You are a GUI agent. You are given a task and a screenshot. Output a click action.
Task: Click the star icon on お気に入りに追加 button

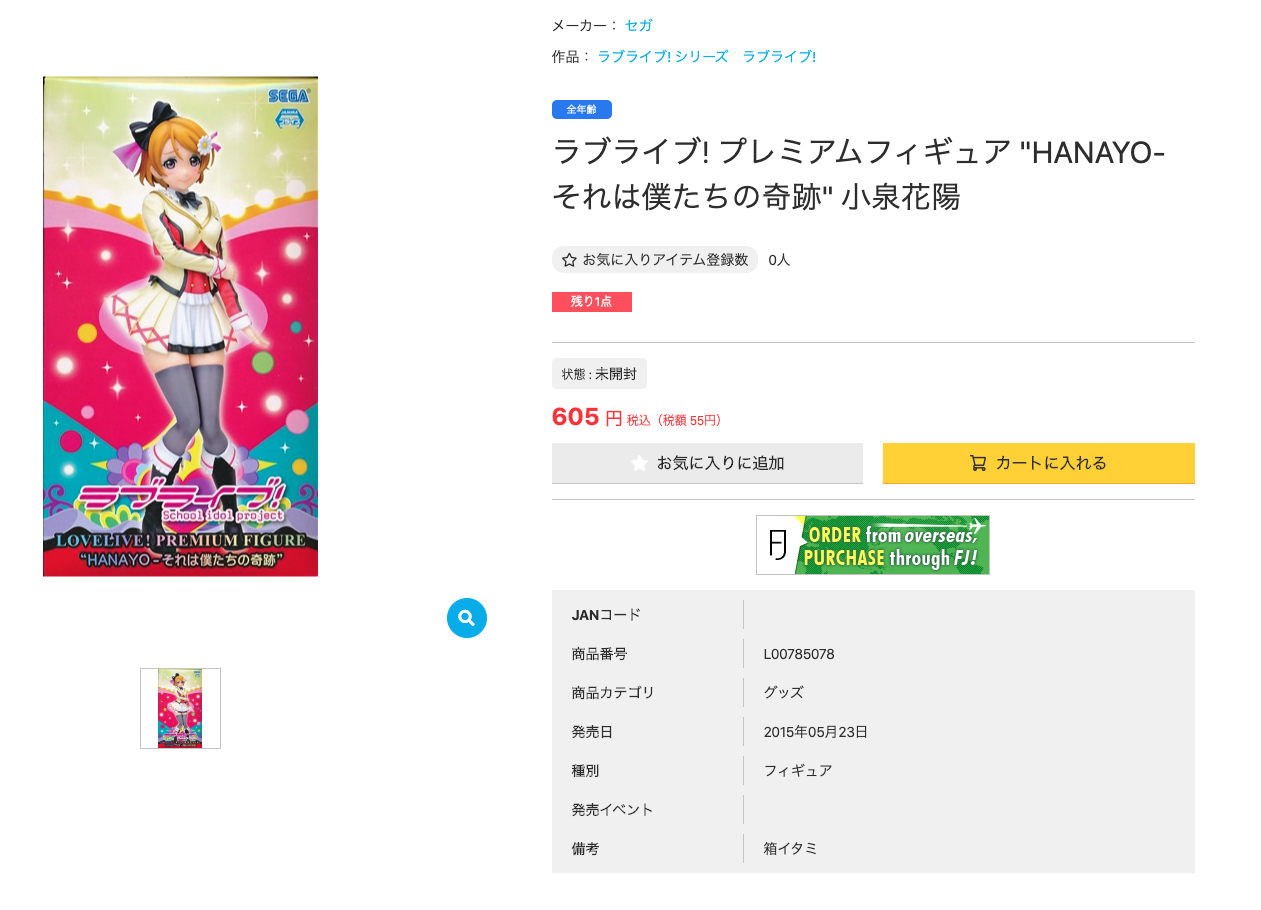[639, 463]
